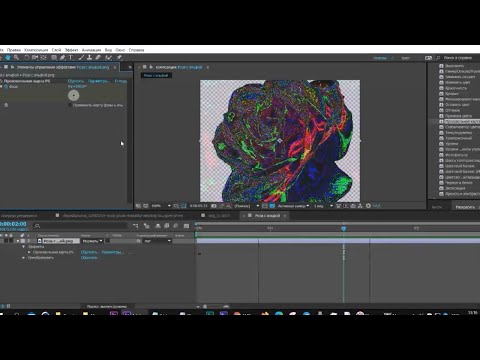
Task: Click the current time 0:00:02:00 in timeline
Action: (x=13, y=224)
